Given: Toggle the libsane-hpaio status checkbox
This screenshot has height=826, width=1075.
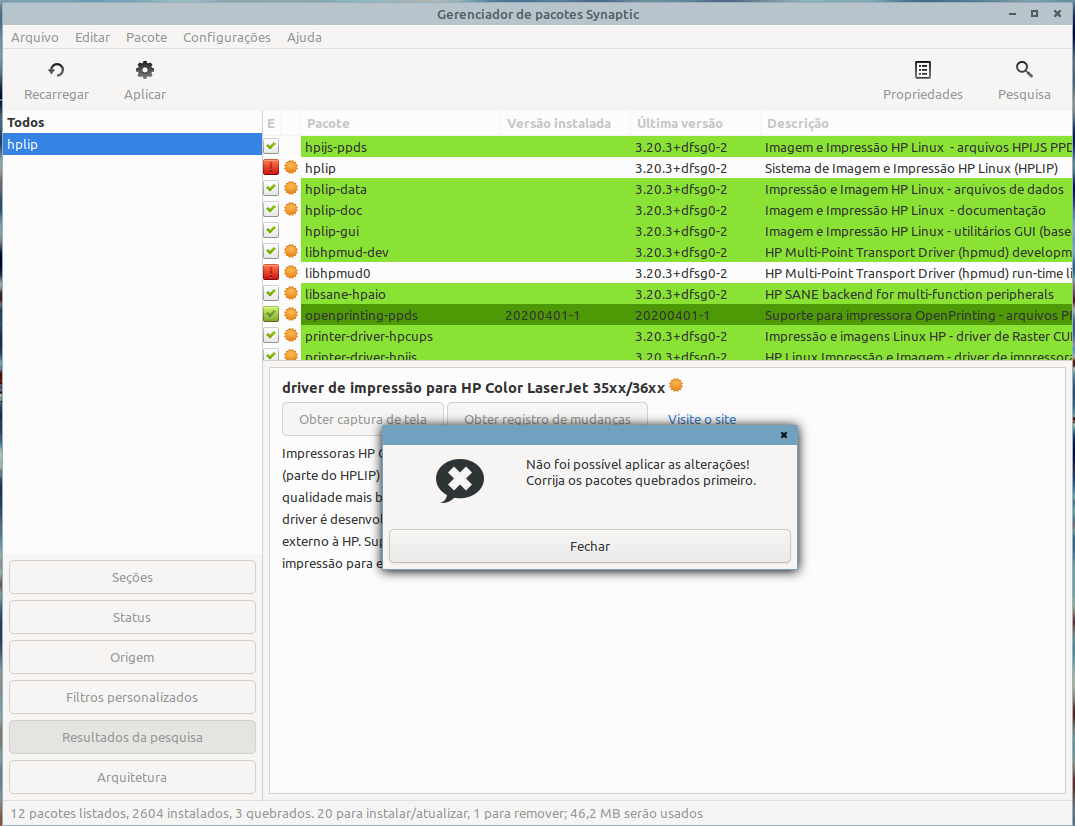Looking at the screenshot, I should (x=271, y=293).
